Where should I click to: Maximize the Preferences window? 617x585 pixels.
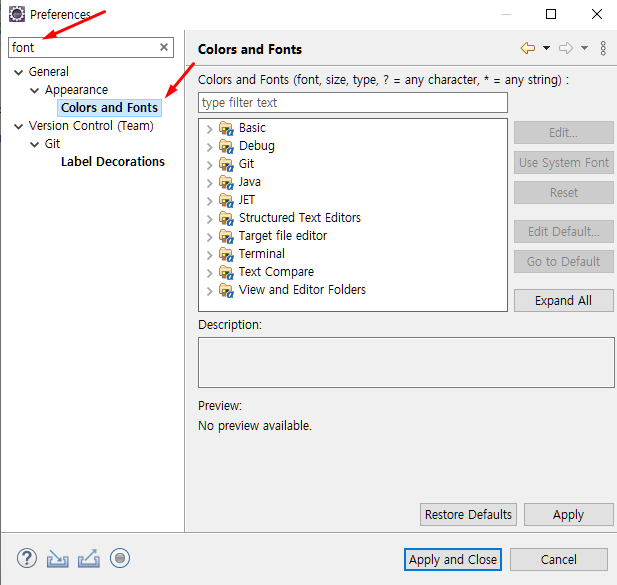551,14
